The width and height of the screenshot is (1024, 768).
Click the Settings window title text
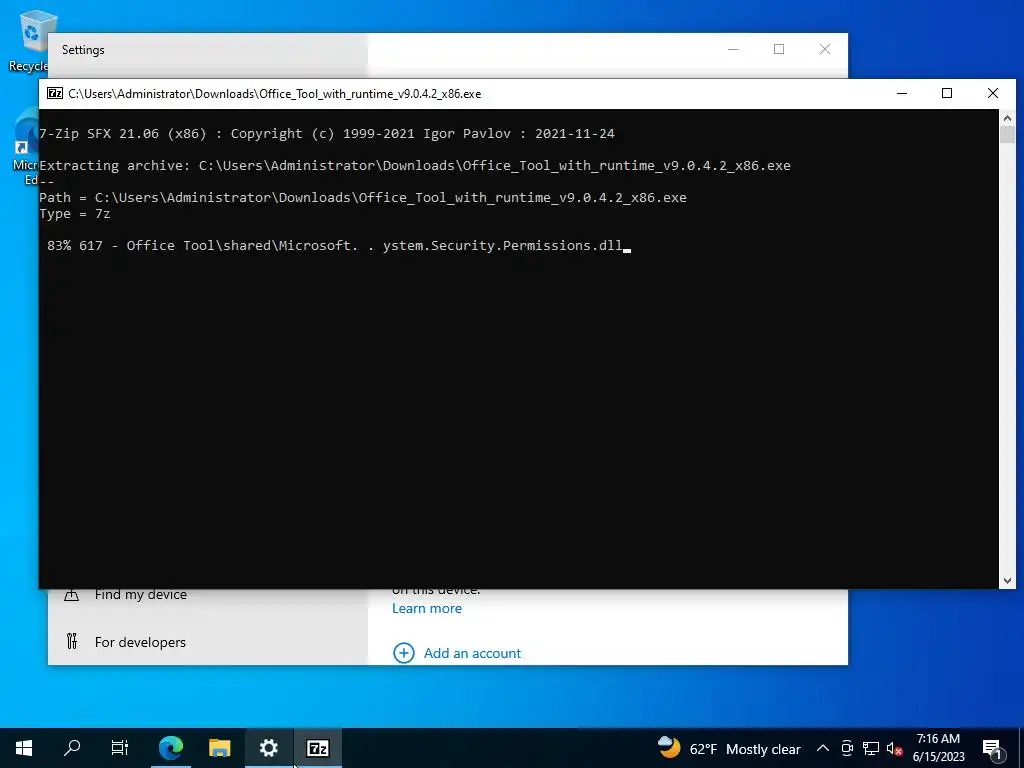(x=83, y=50)
